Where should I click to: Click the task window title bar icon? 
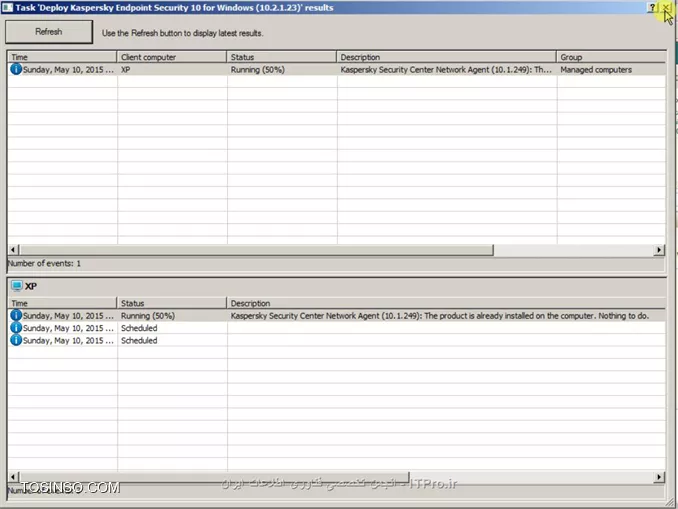[x=7, y=7]
